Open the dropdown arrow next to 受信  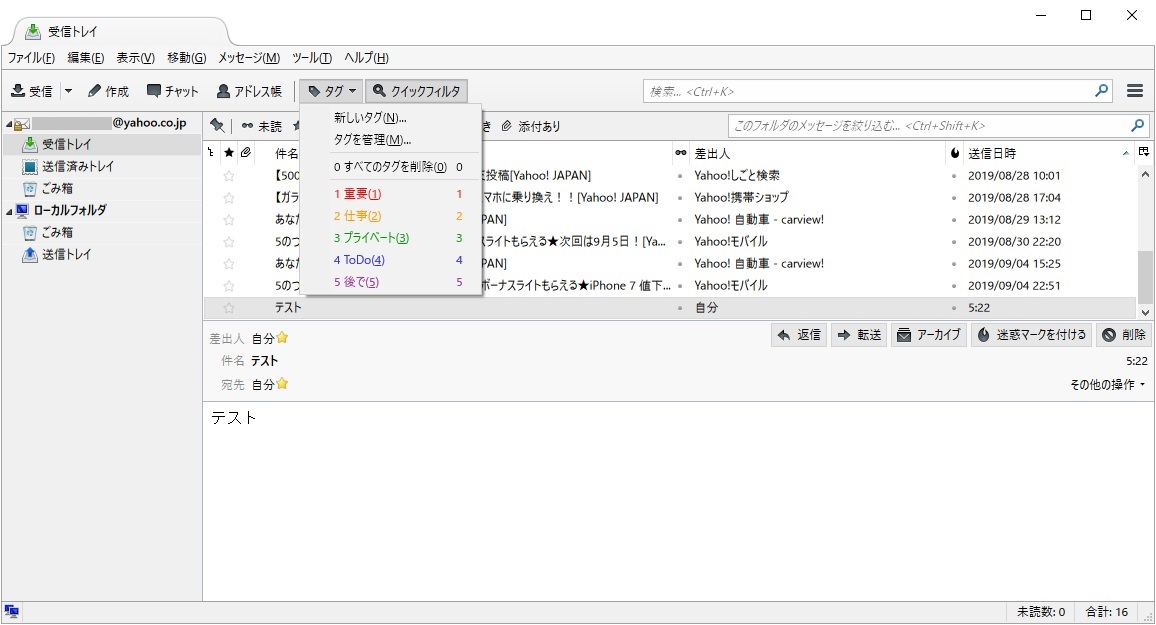coord(69,91)
